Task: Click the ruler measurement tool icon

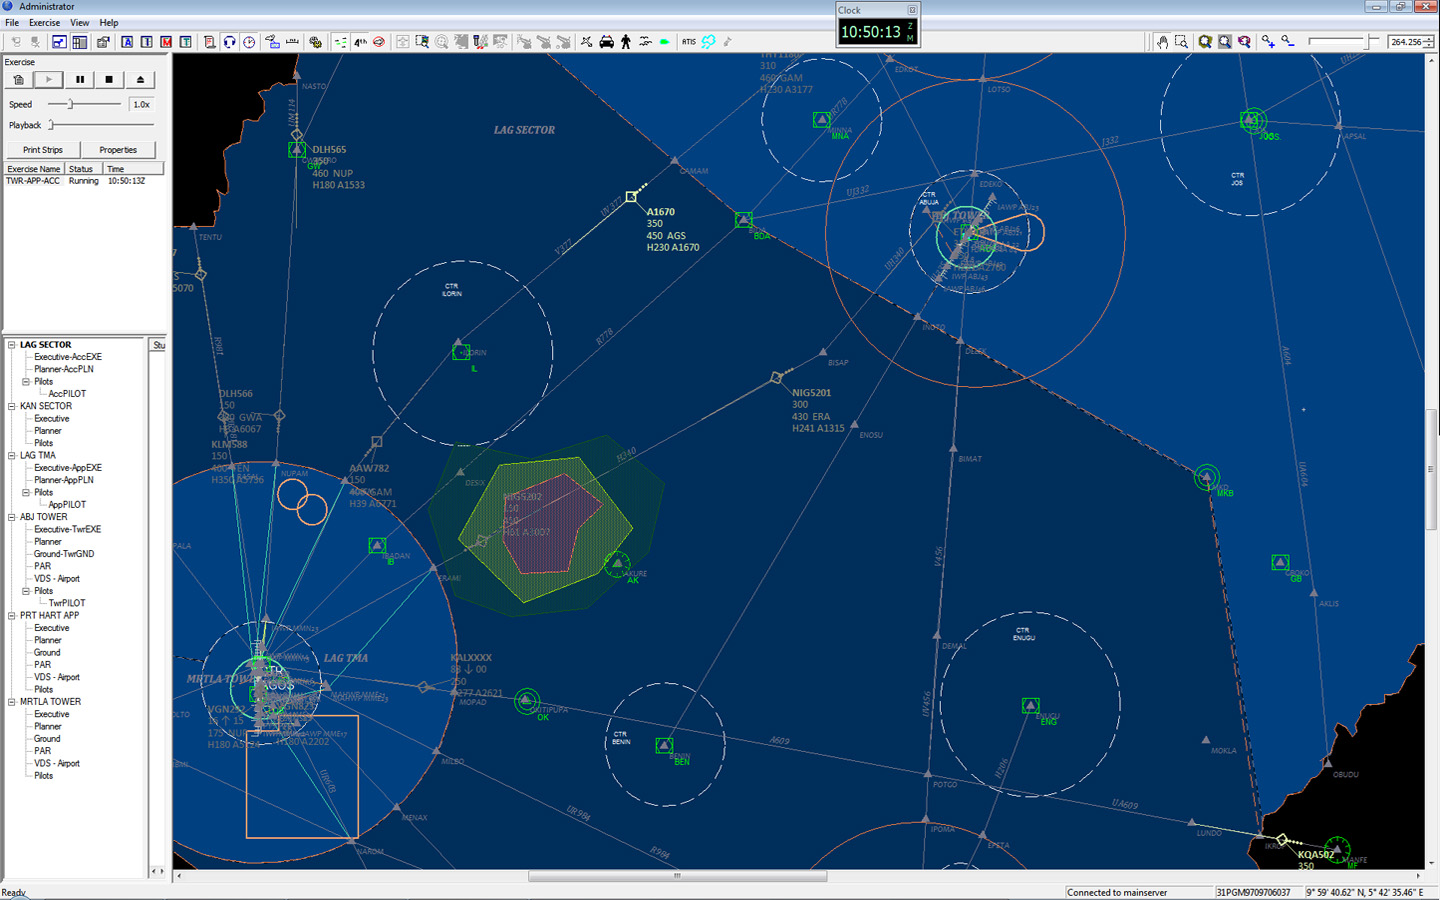Action: [292, 42]
